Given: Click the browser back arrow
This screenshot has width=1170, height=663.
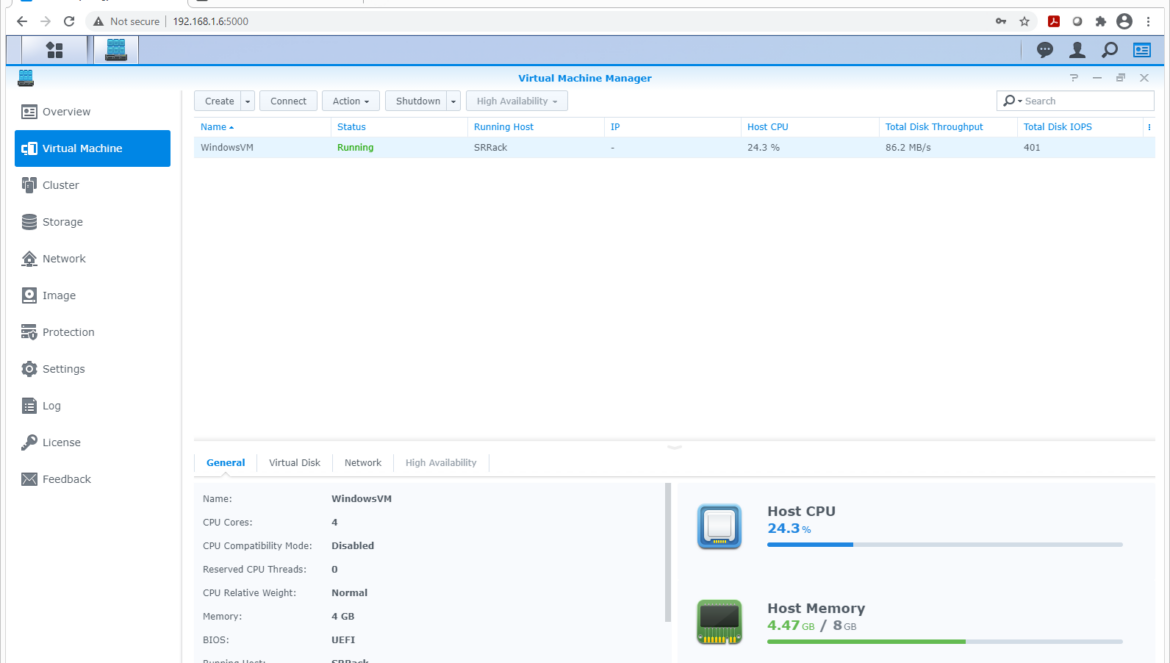Looking at the screenshot, I should pyautogui.click(x=22, y=22).
